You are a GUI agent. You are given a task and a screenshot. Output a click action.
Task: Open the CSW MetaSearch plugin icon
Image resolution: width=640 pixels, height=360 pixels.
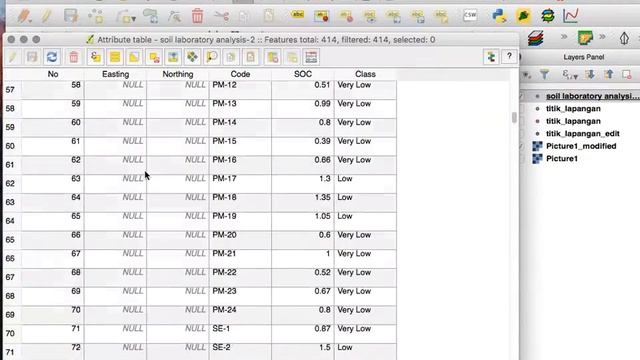pyautogui.click(x=470, y=15)
